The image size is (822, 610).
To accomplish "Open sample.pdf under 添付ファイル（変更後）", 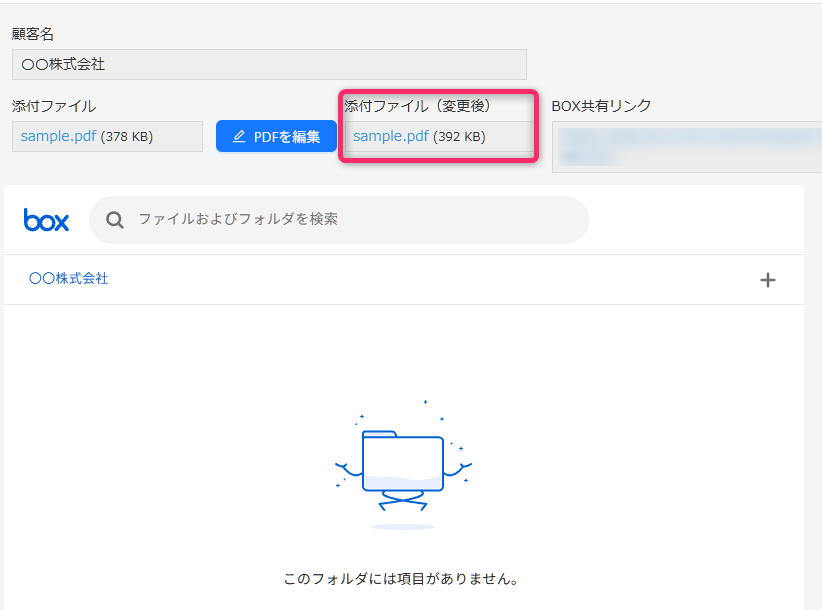I will [391, 136].
